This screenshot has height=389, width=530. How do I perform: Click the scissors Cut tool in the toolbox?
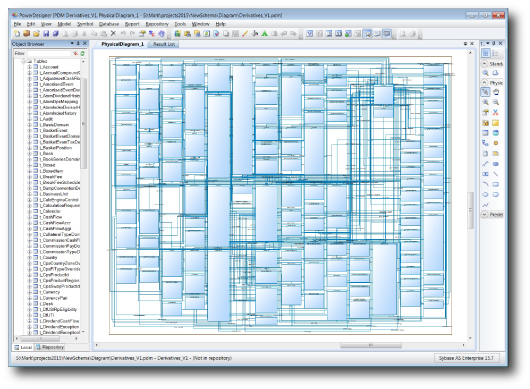tap(496, 112)
